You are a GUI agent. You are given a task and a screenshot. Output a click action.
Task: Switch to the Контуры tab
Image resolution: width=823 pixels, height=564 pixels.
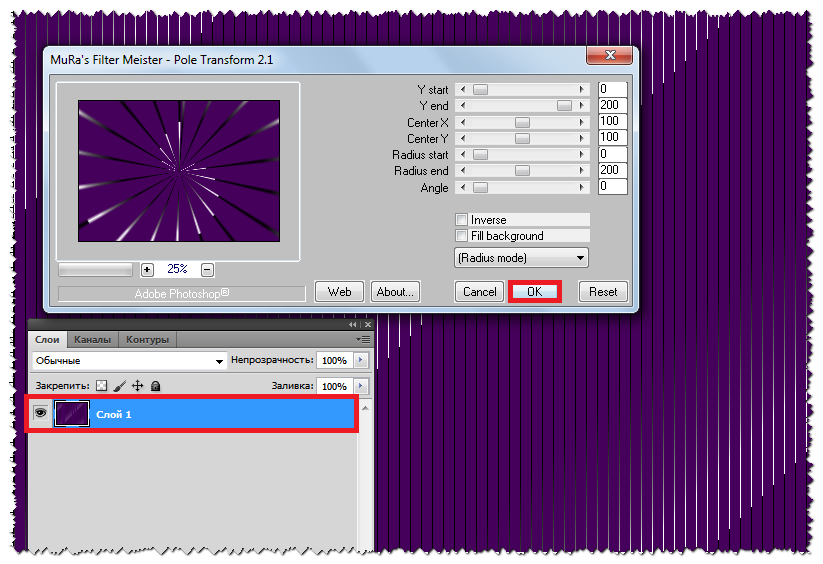[x=147, y=339]
